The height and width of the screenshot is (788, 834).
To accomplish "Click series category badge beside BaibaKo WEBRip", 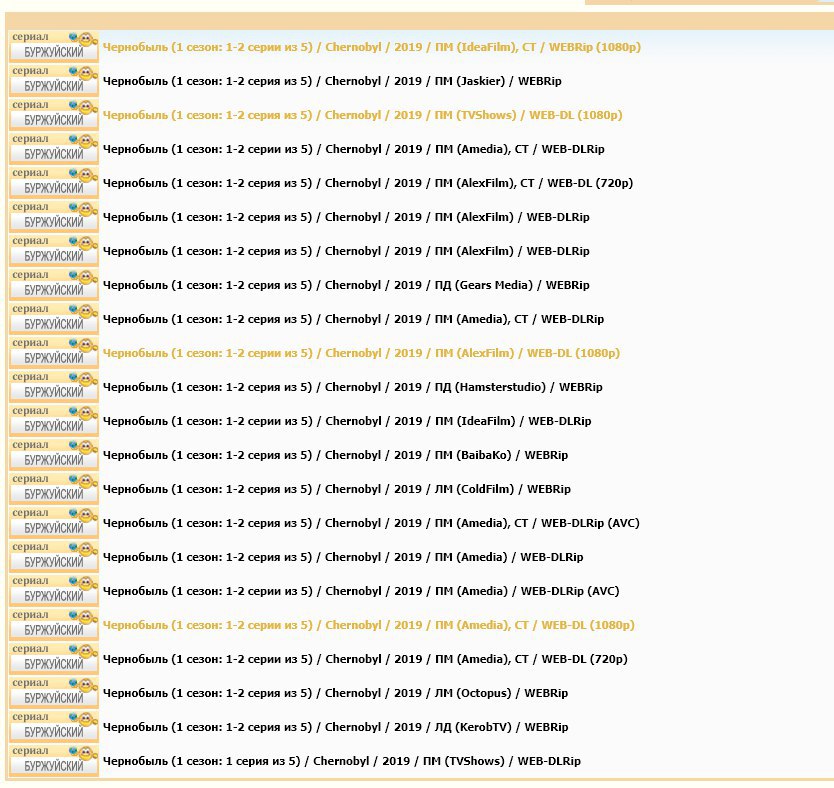I will tap(54, 455).
